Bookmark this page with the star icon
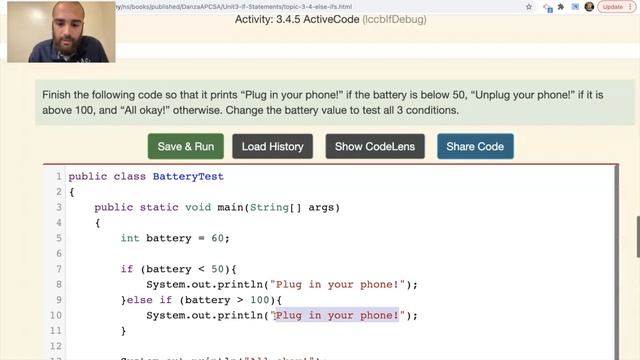The image size is (640, 360). [x=529, y=7]
